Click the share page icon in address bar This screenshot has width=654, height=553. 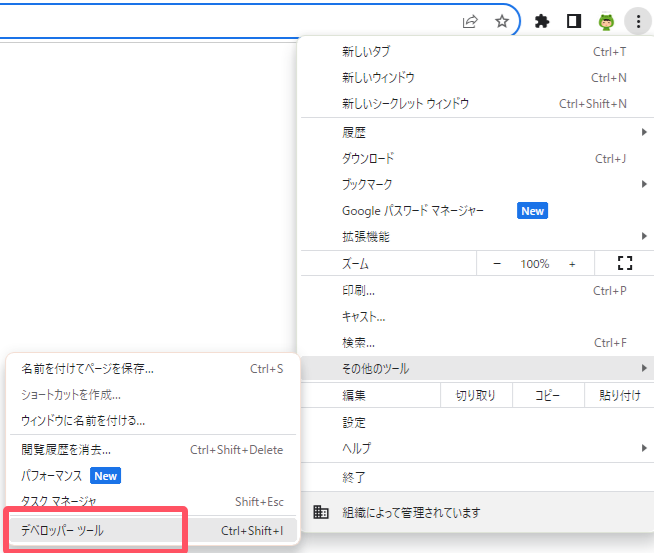(470, 21)
